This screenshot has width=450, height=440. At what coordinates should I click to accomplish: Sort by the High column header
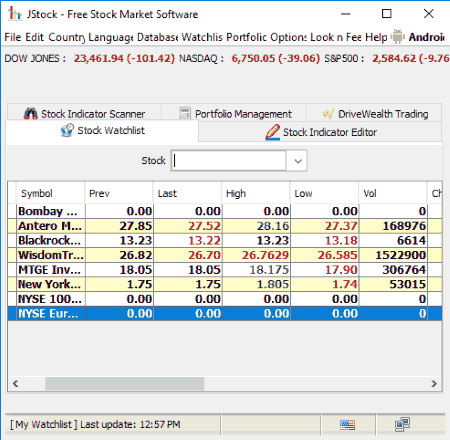[x=256, y=193]
